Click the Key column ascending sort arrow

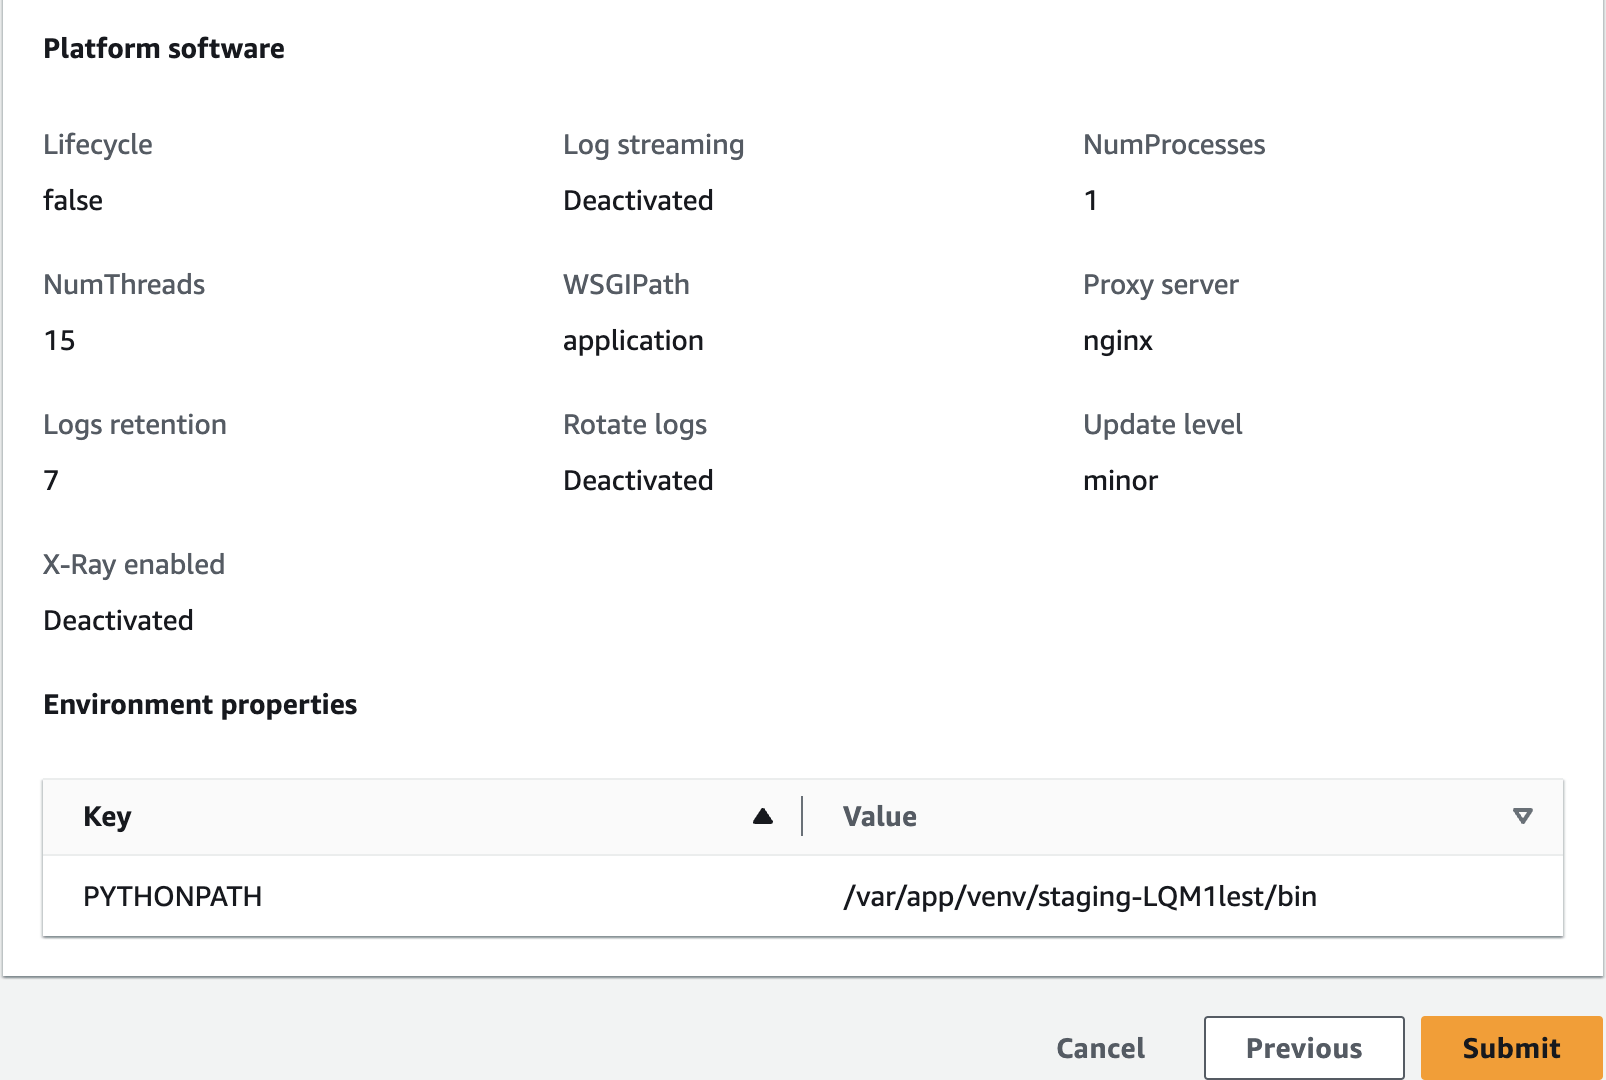click(x=763, y=816)
